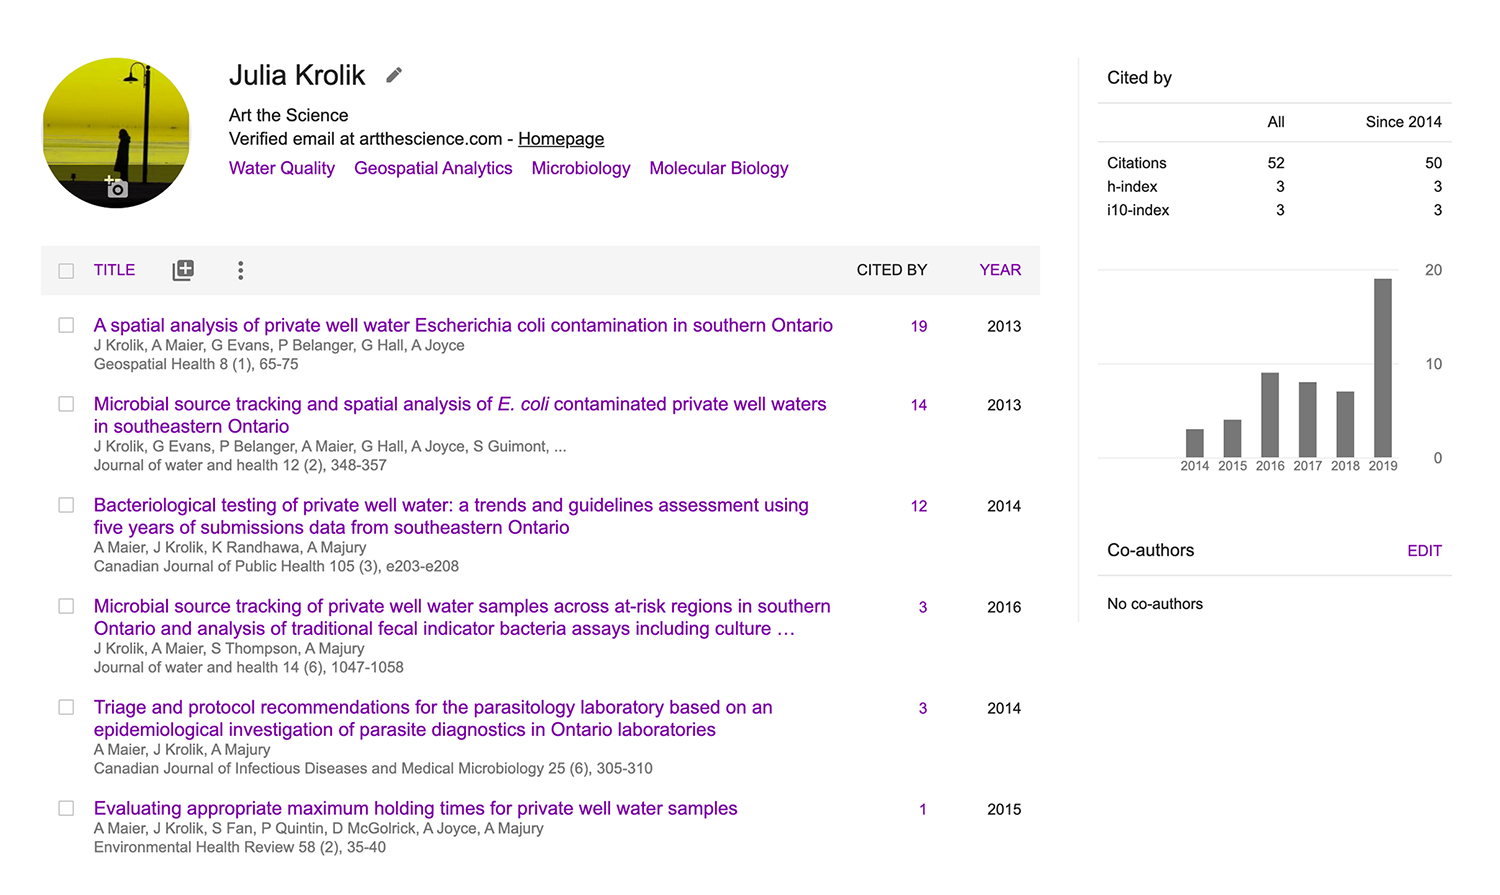The height and width of the screenshot is (895, 1500).
Task: Click the 'CITED BY' column header
Action: tap(892, 270)
